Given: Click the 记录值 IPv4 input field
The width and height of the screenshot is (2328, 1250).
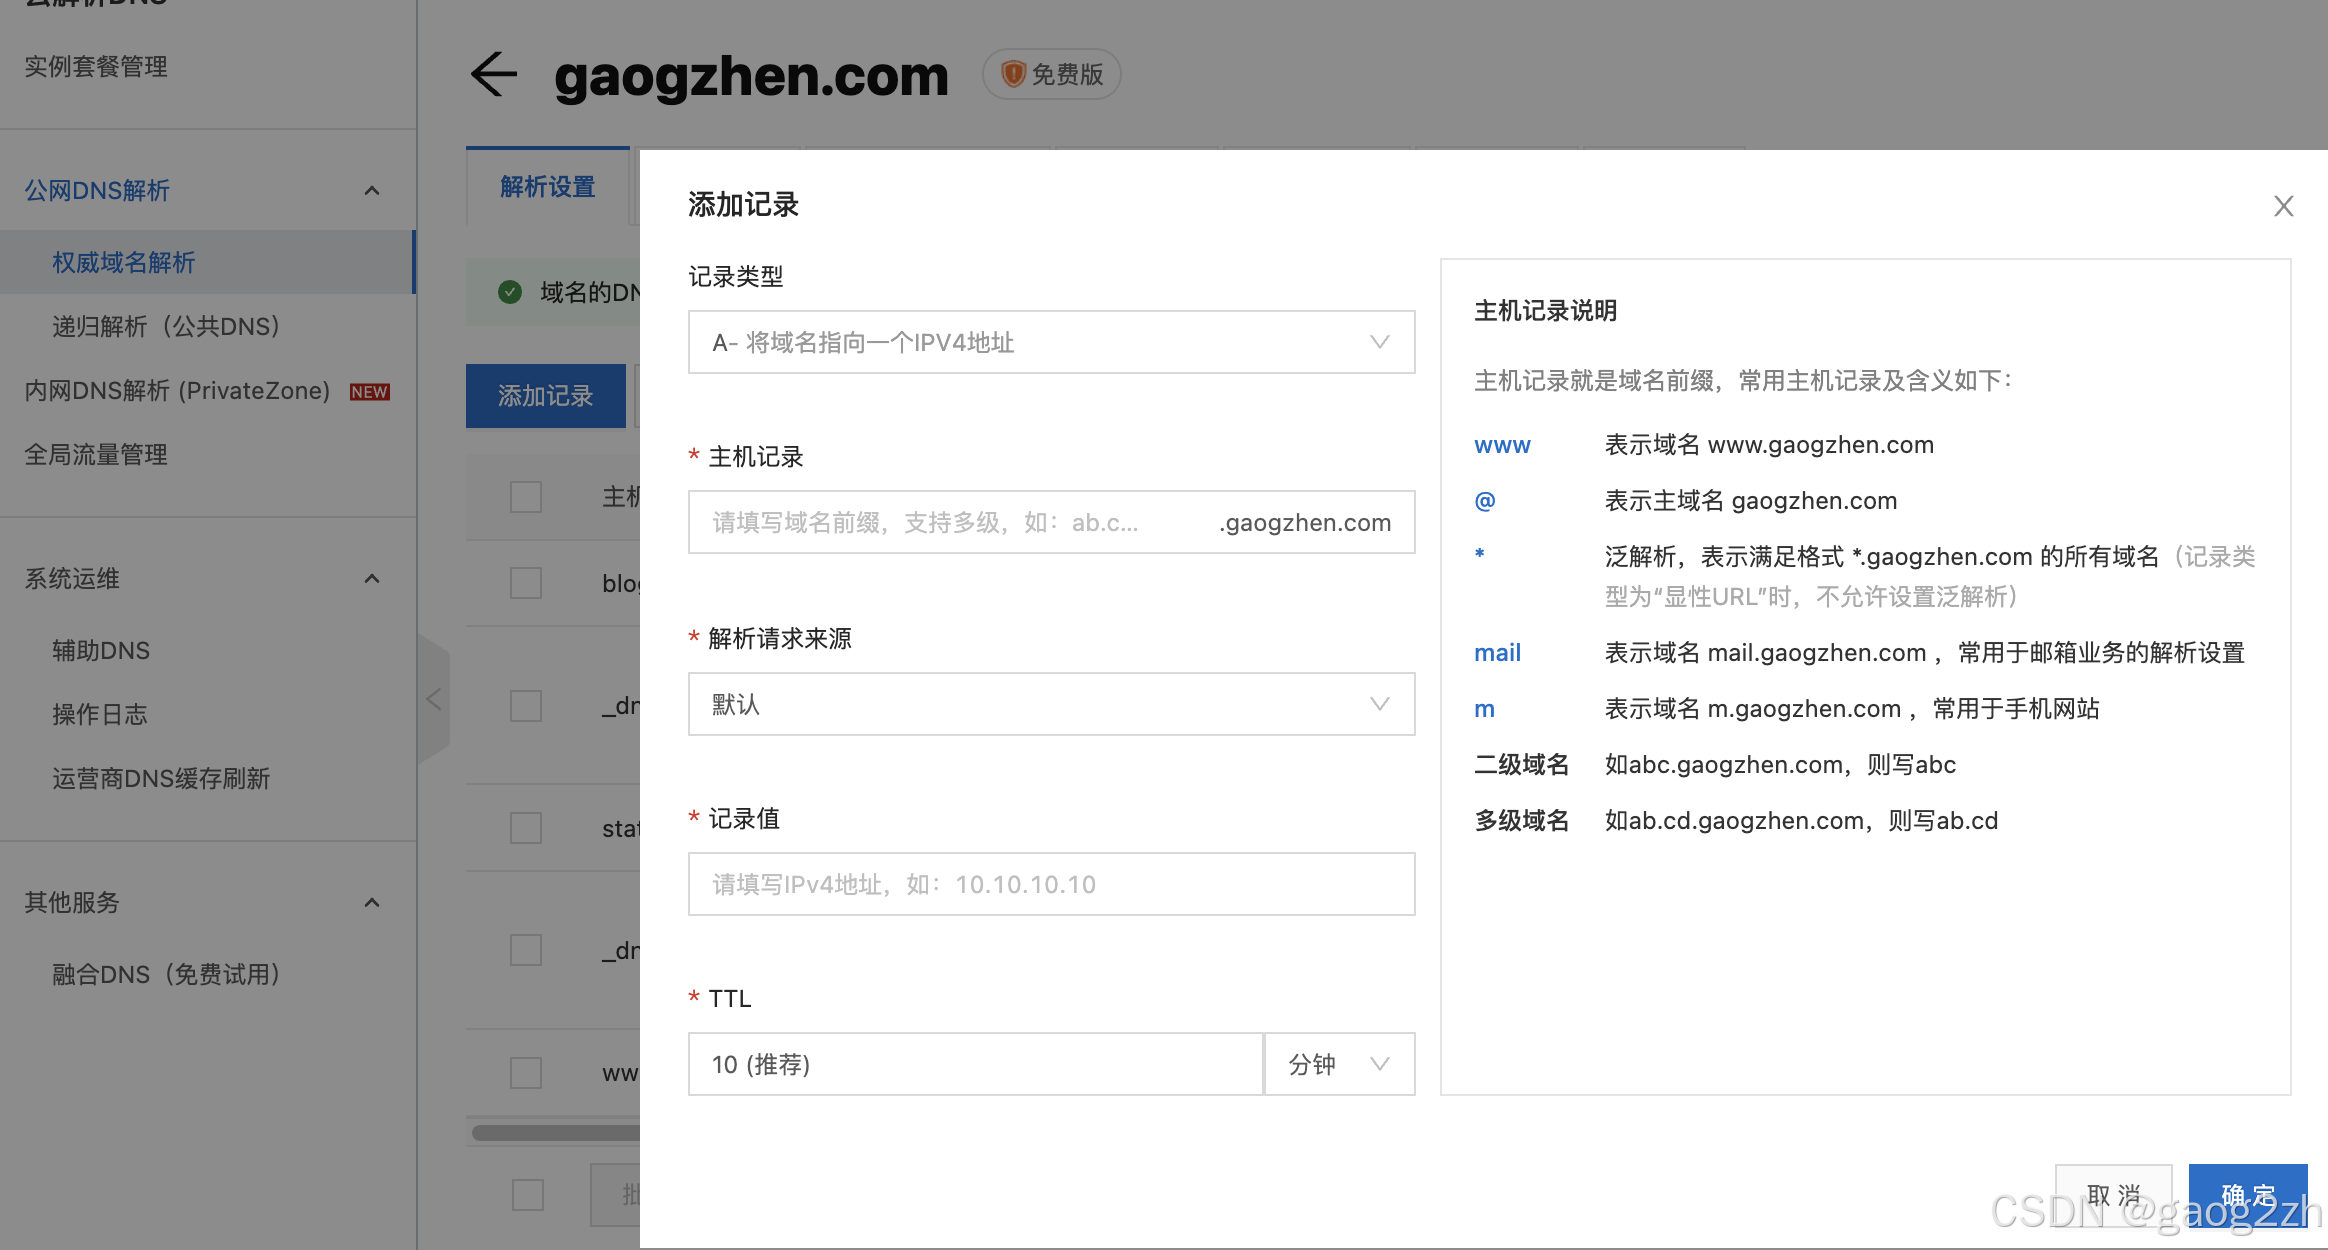Looking at the screenshot, I should click(1051, 885).
